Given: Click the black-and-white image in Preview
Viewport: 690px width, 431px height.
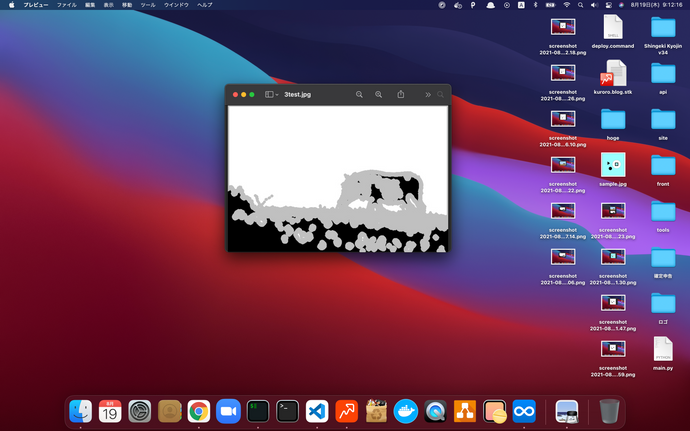Looking at the screenshot, I should click(338, 179).
